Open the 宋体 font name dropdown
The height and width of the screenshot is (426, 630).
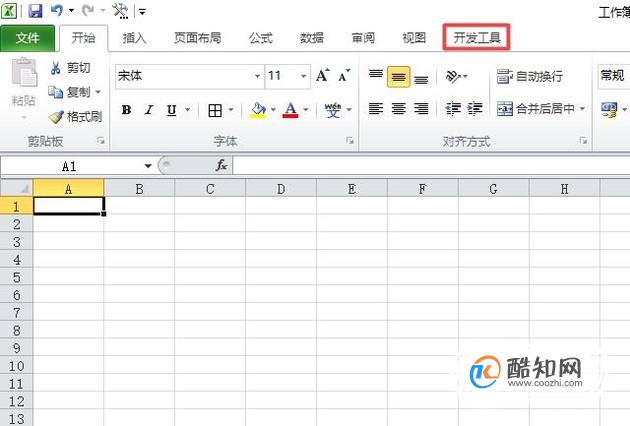[257, 76]
